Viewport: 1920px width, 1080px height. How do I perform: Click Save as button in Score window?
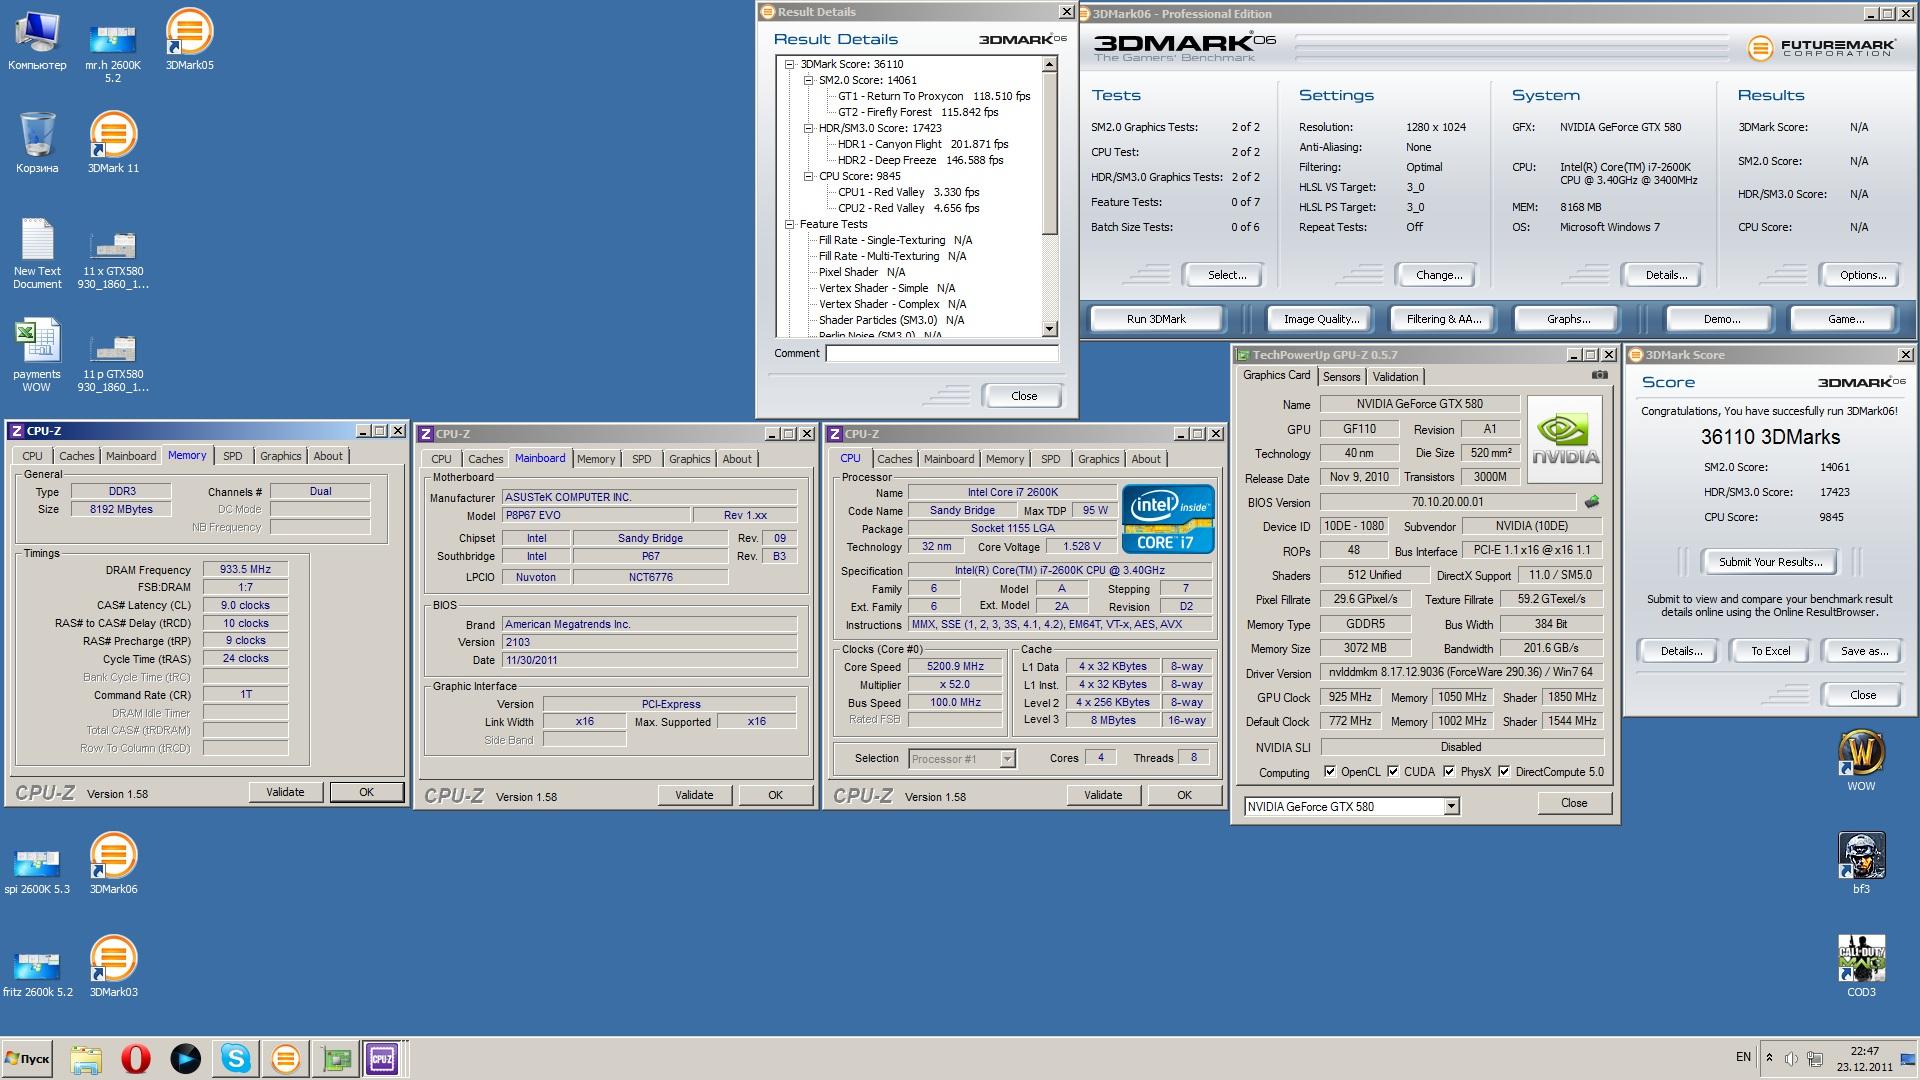coord(1864,651)
